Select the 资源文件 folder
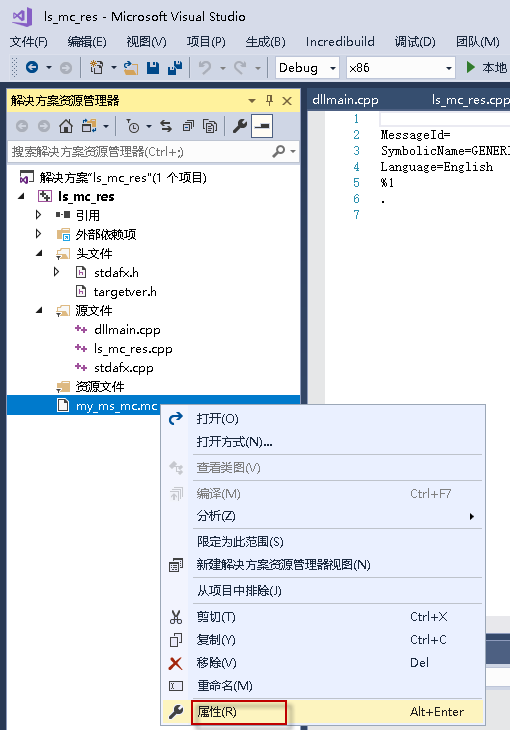Viewport: 510px width, 730px height. coord(100,386)
